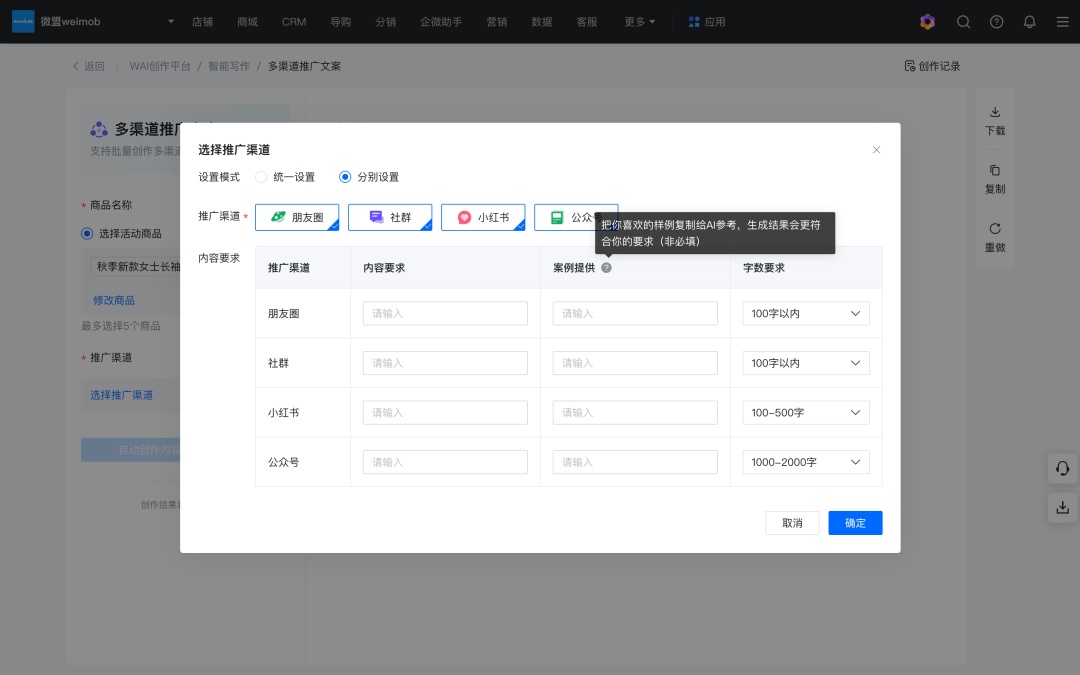This screenshot has width=1080, height=675.
Task: Open the help question mark icon
Action: [997, 22]
